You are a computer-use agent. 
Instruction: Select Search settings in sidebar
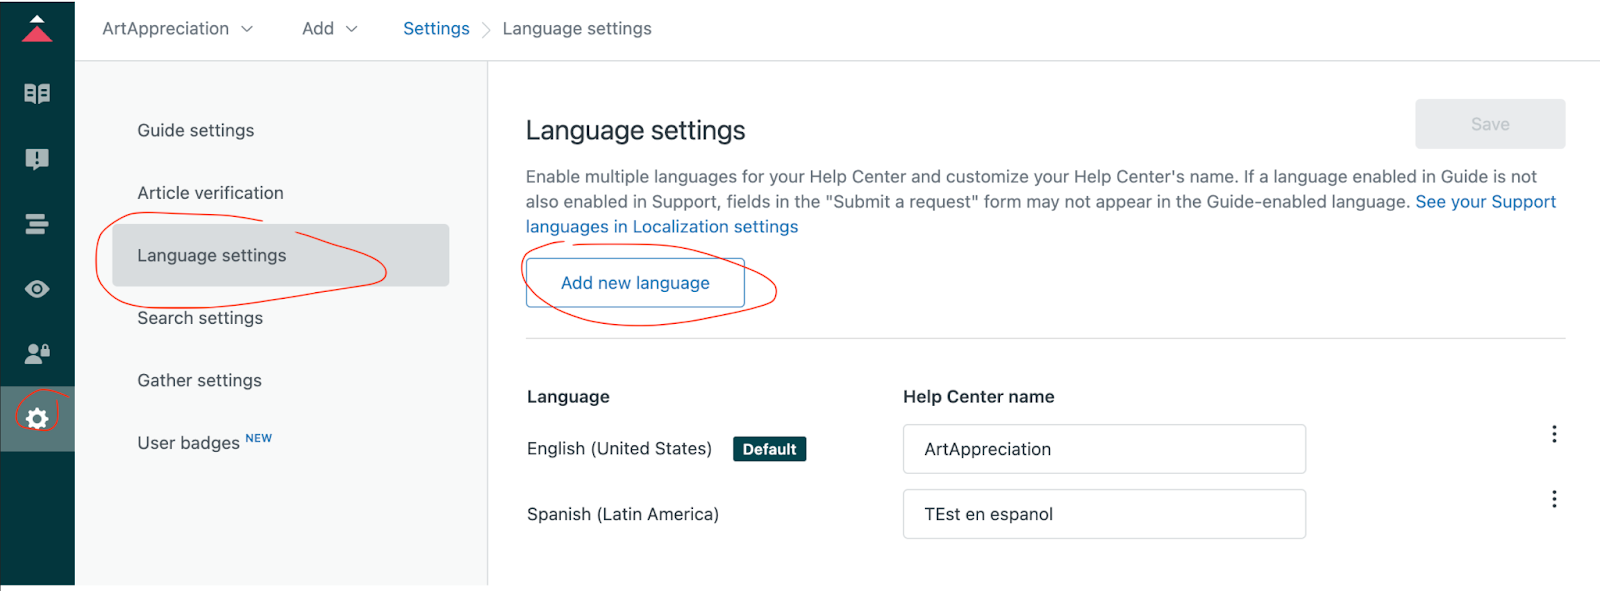200,318
